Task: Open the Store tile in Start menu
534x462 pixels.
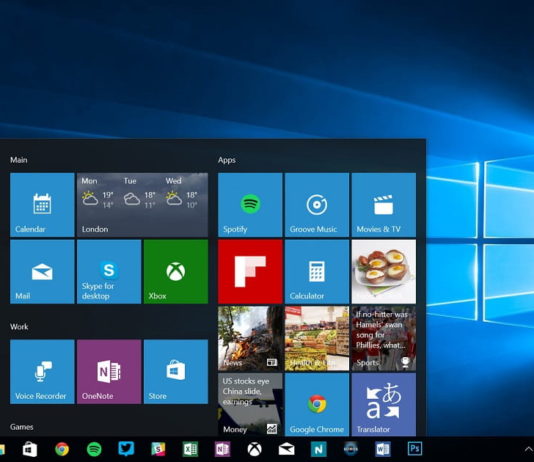Action: [176, 371]
